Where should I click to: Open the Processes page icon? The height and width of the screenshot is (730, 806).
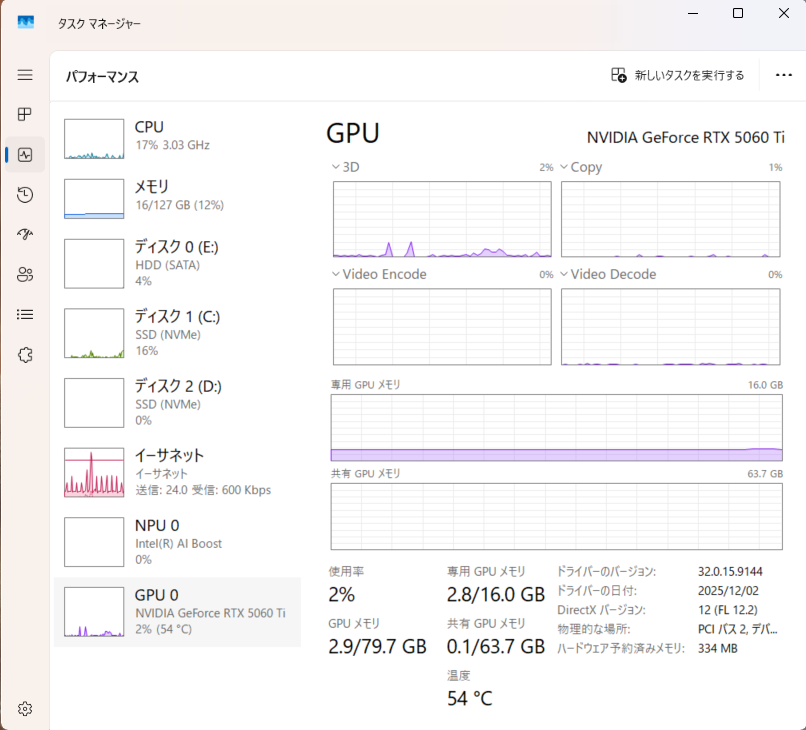[25, 115]
